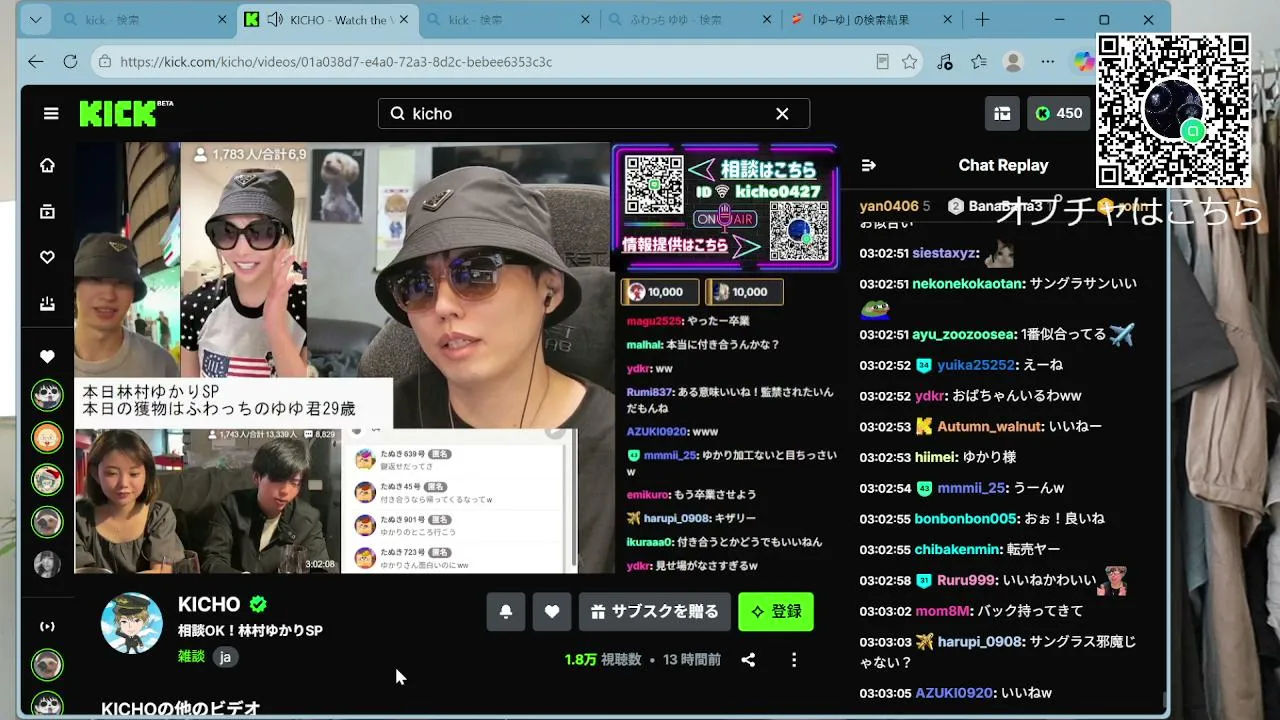
Task: Select the live broadcast icon in sidebar
Action: (47, 626)
